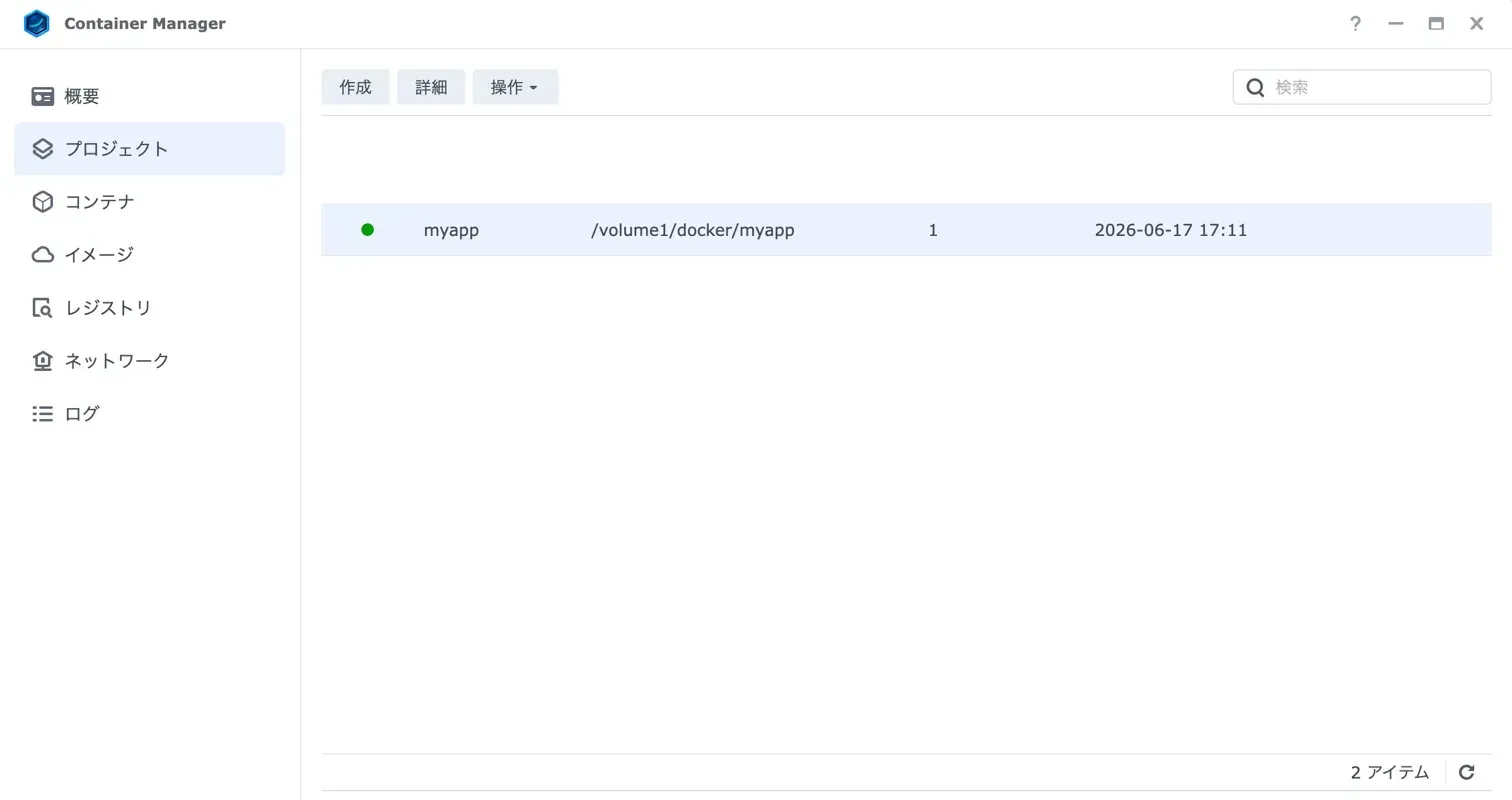Image resolution: width=1512 pixels, height=800 pixels.
Task: Open the コンテナ section
Action: [100, 202]
